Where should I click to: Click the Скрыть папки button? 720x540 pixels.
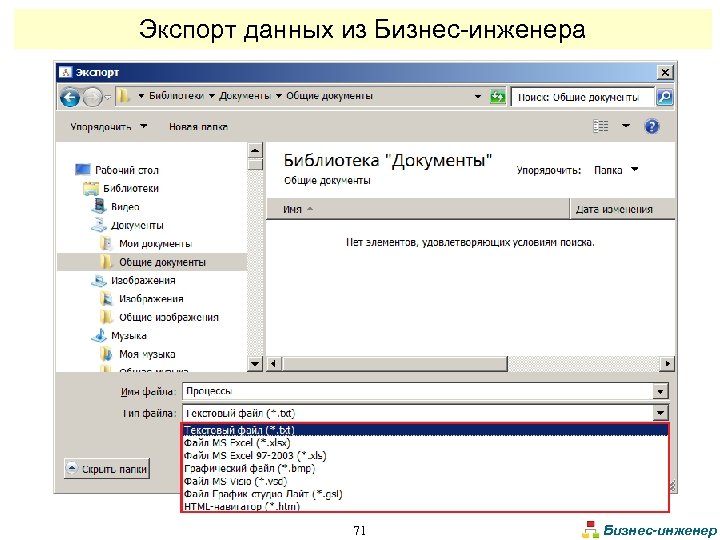[107, 469]
